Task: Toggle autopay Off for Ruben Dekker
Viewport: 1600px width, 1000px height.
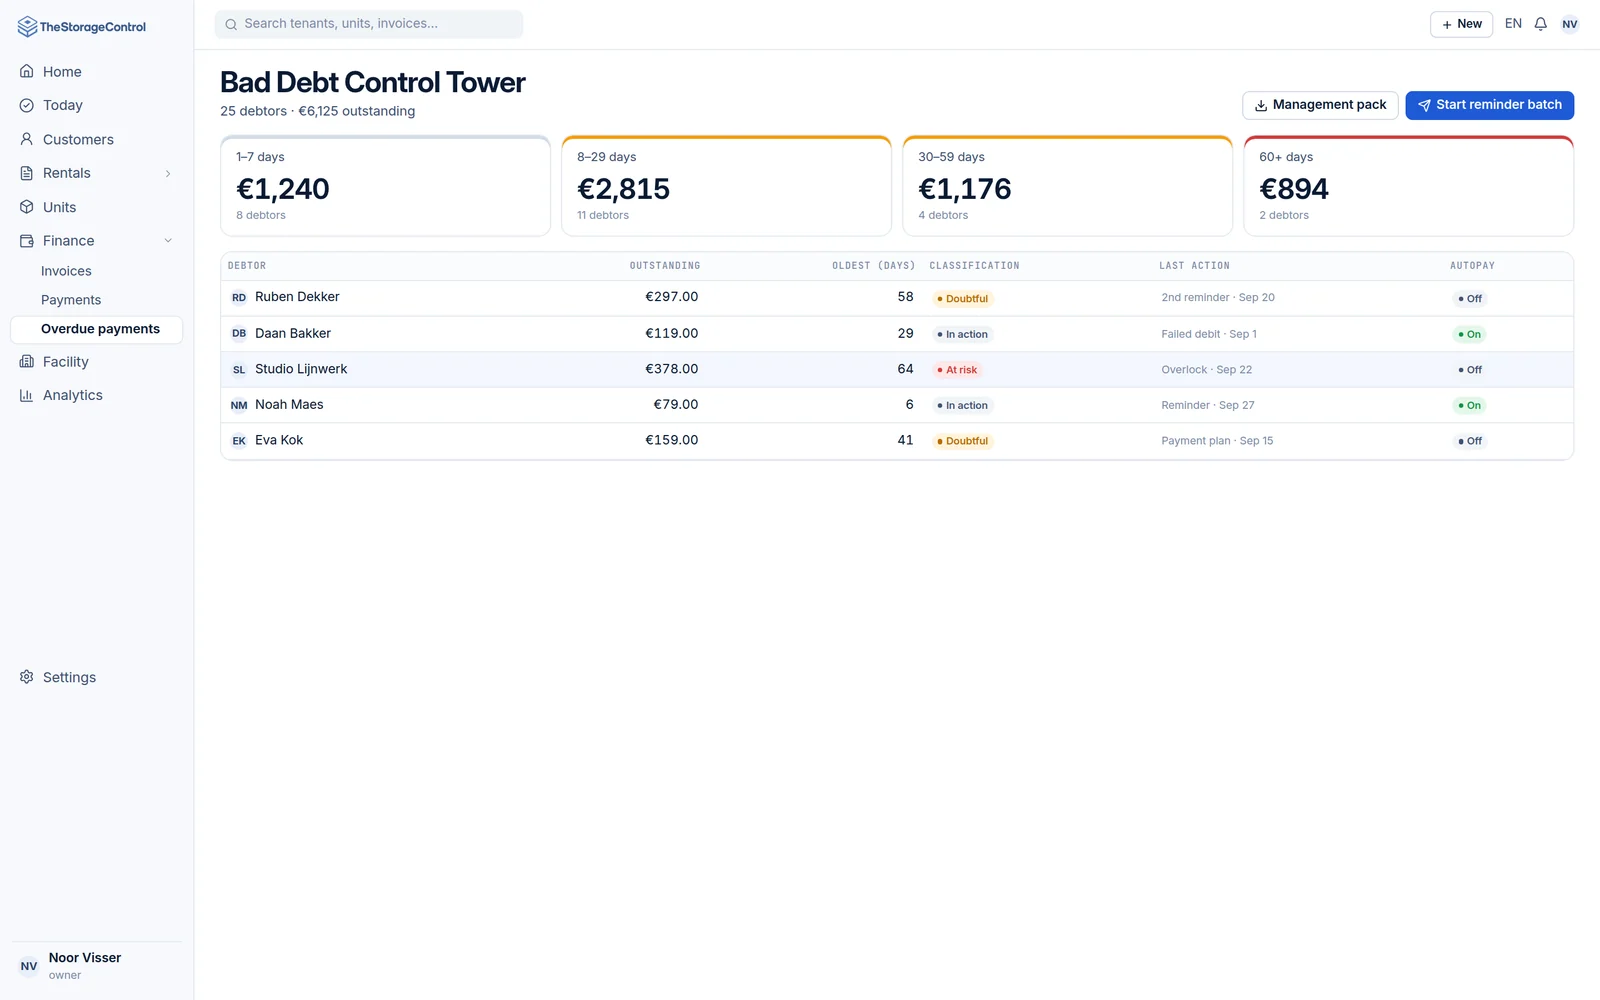Action: click(x=1470, y=299)
